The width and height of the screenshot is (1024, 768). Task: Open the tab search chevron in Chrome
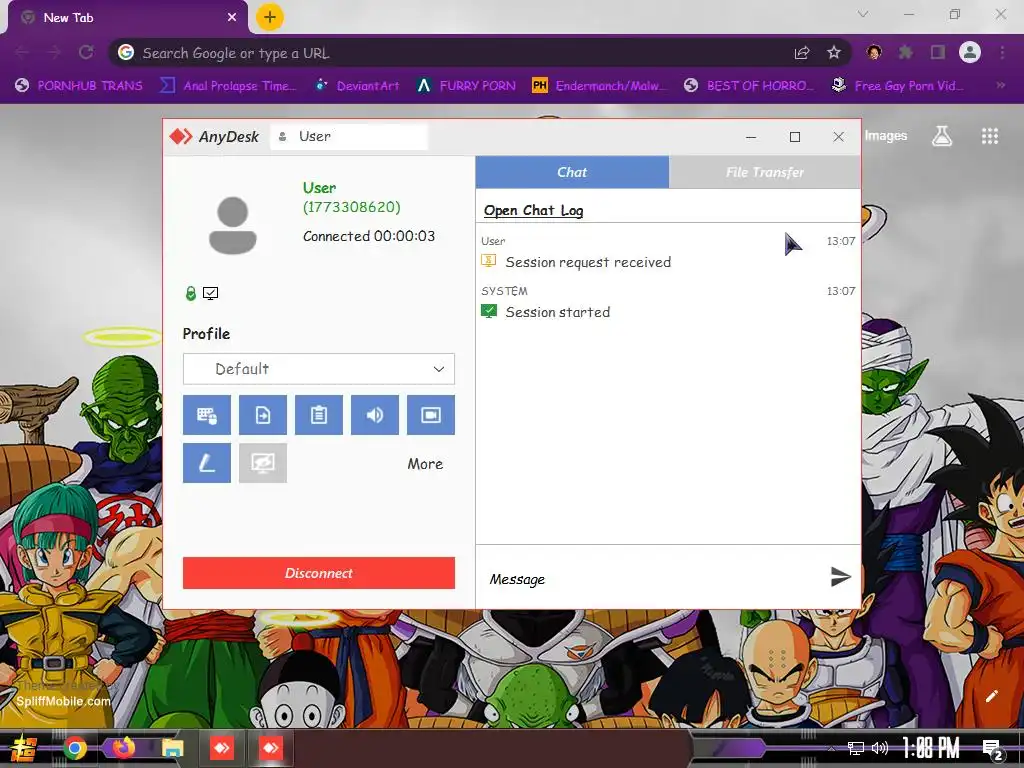click(863, 14)
